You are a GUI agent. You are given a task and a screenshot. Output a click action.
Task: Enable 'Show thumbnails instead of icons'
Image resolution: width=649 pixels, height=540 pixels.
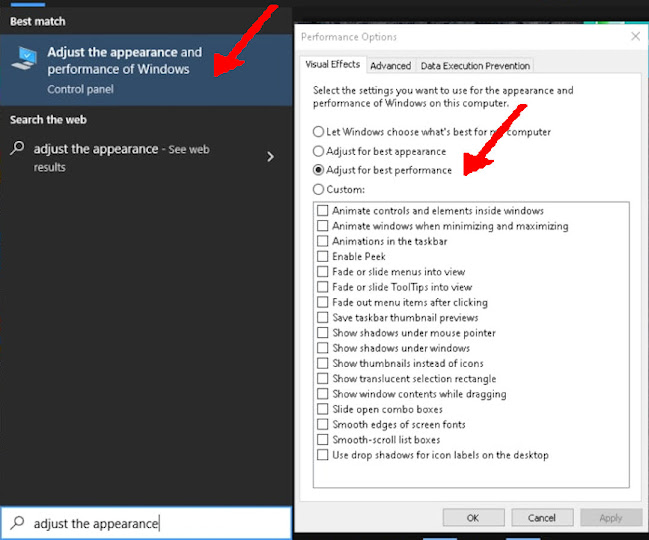click(322, 364)
